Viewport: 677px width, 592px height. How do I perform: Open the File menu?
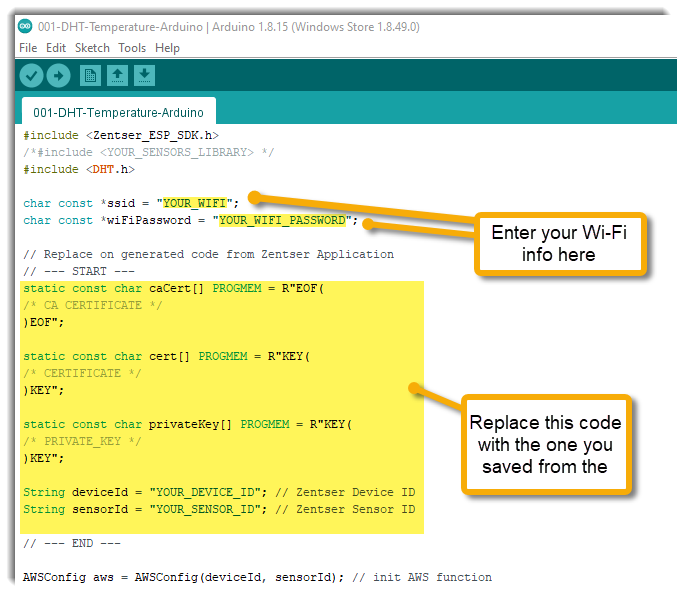pyautogui.click(x=28, y=48)
